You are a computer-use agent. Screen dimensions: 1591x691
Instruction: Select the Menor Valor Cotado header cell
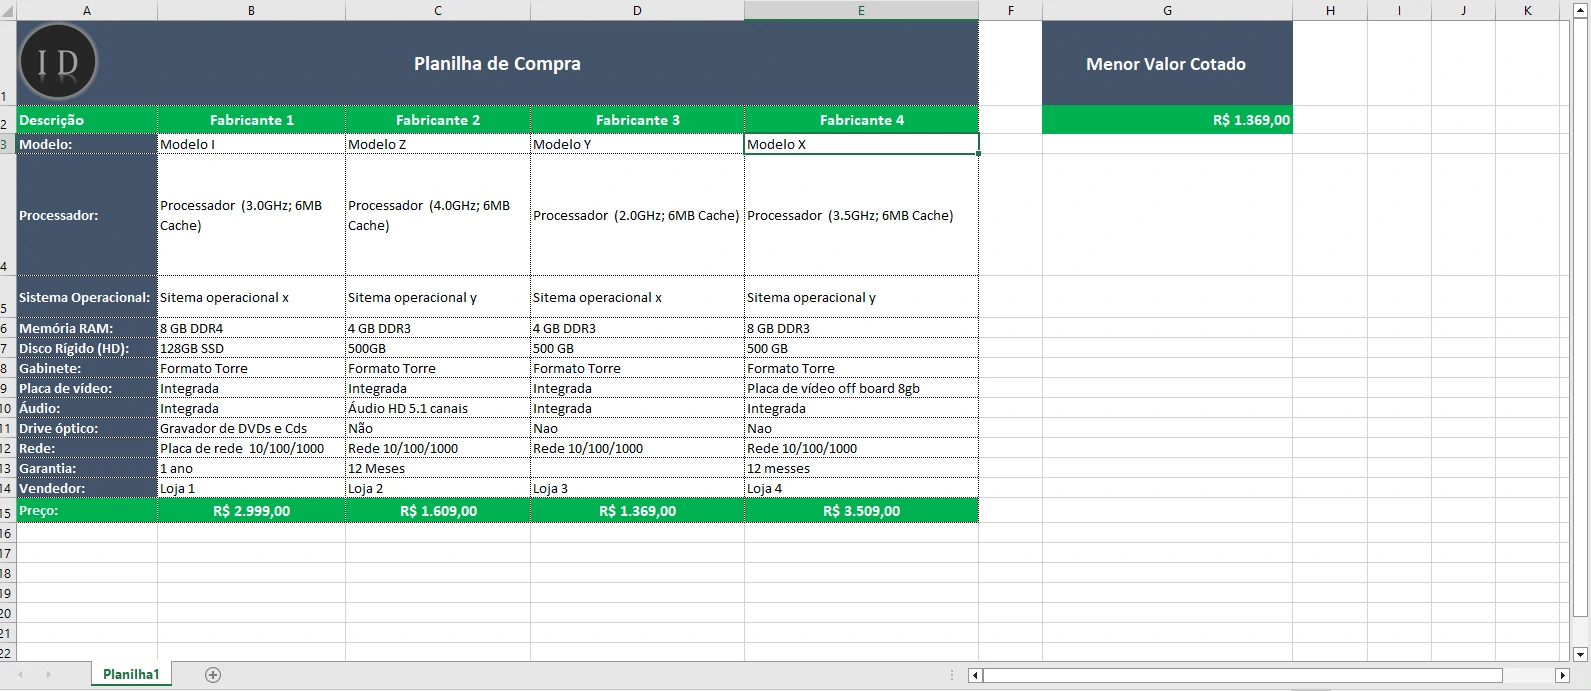(x=1167, y=63)
